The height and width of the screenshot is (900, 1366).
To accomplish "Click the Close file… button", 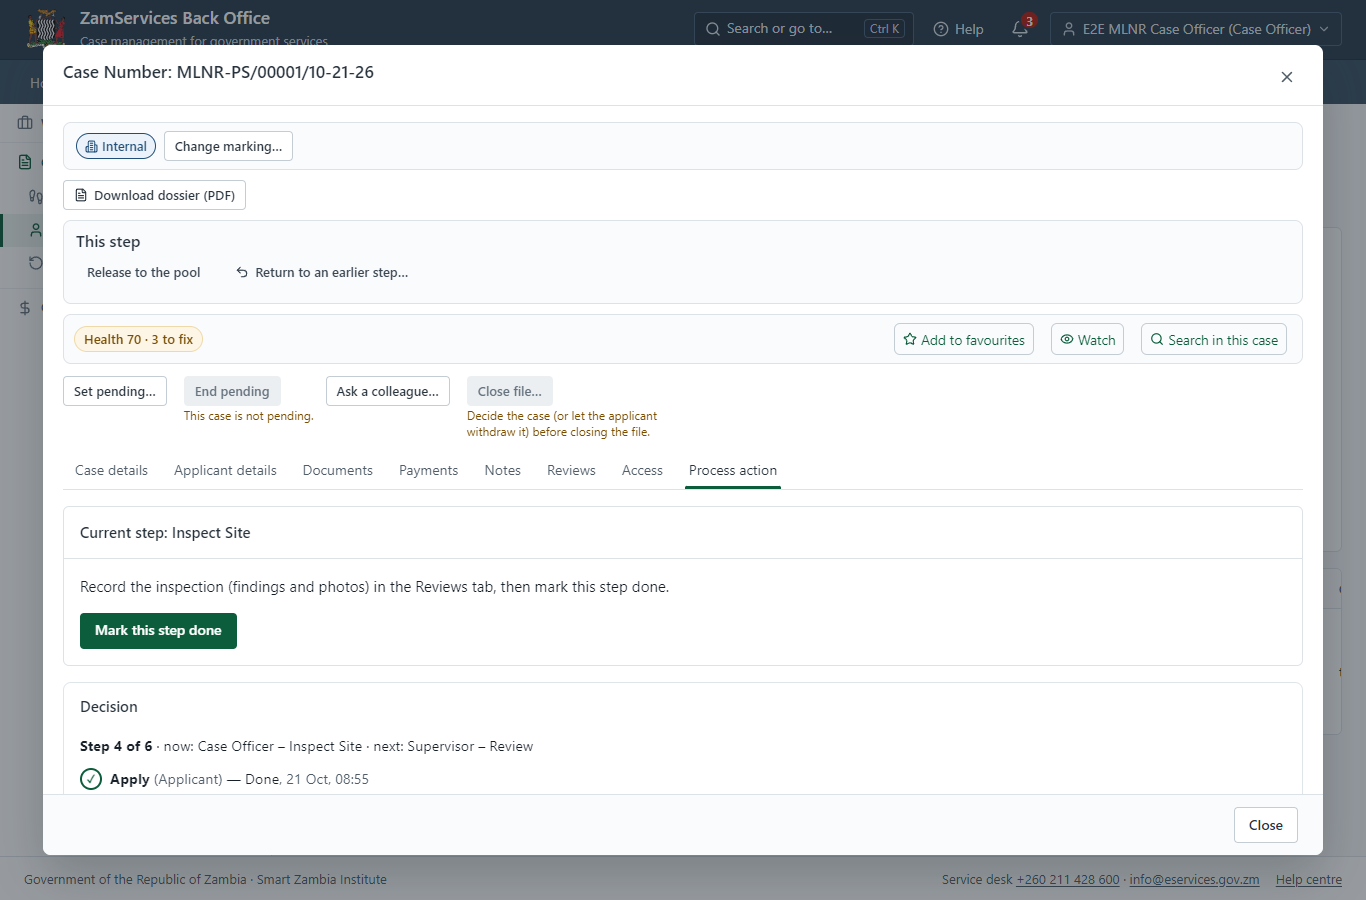I will pos(510,391).
